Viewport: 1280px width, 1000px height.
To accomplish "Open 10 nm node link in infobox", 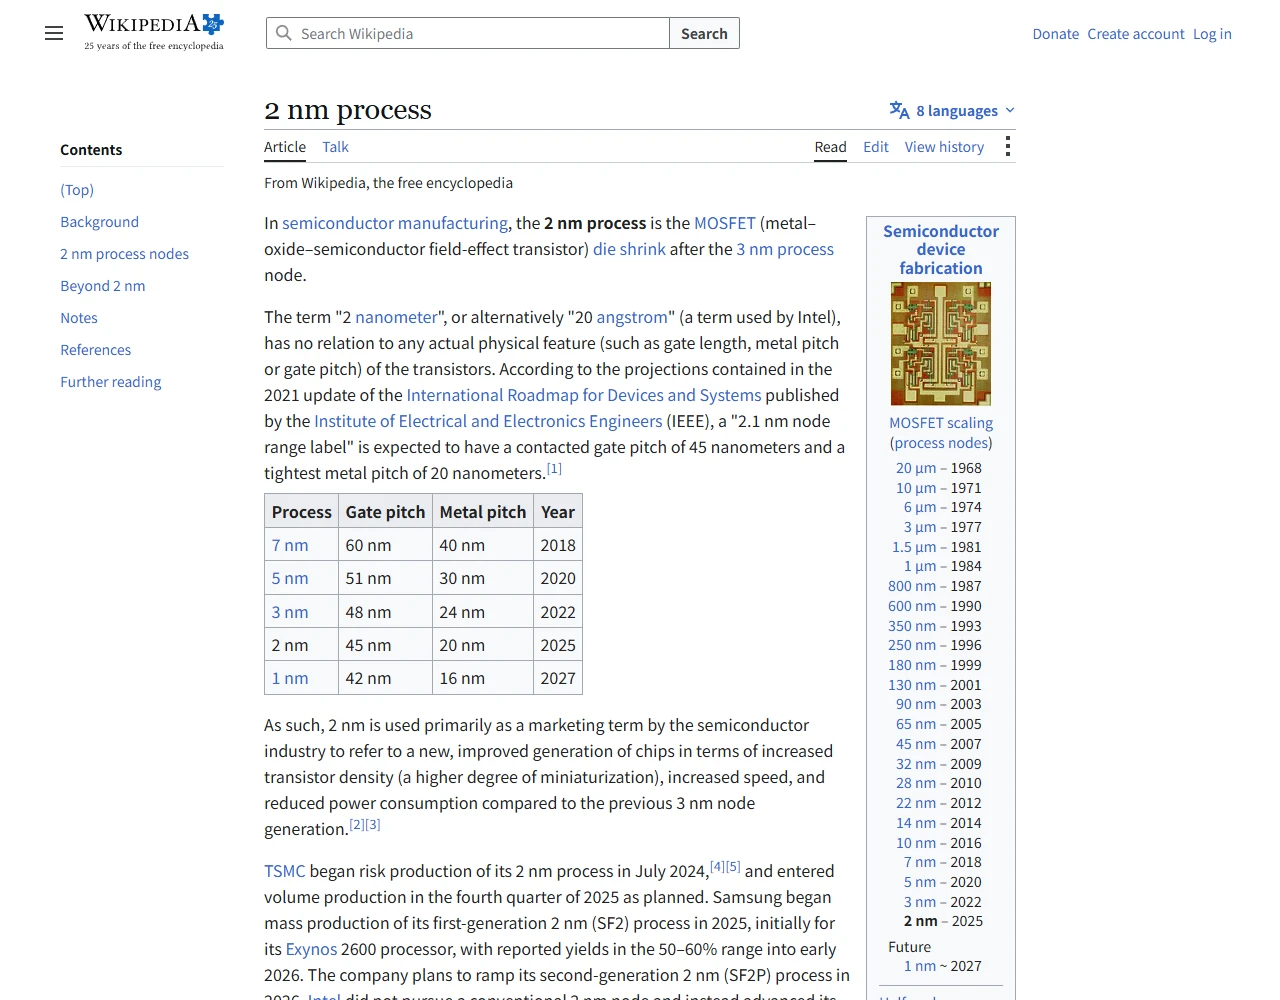I will coord(916,843).
